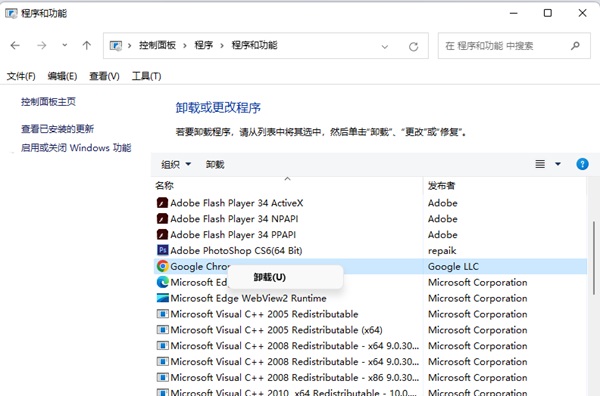Focus the 在 程序和功能 中搜索 field

(x=514, y=46)
